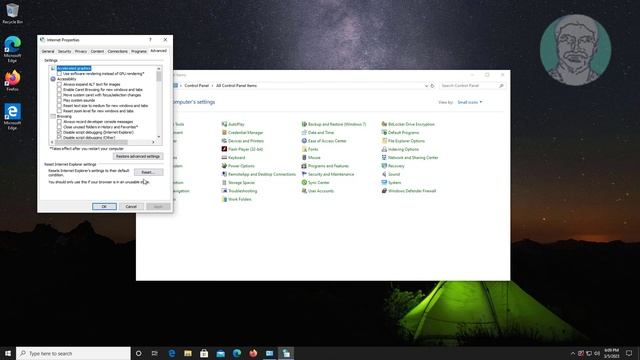
Task: Open Microsoft Store from the taskbar
Action: (204, 353)
